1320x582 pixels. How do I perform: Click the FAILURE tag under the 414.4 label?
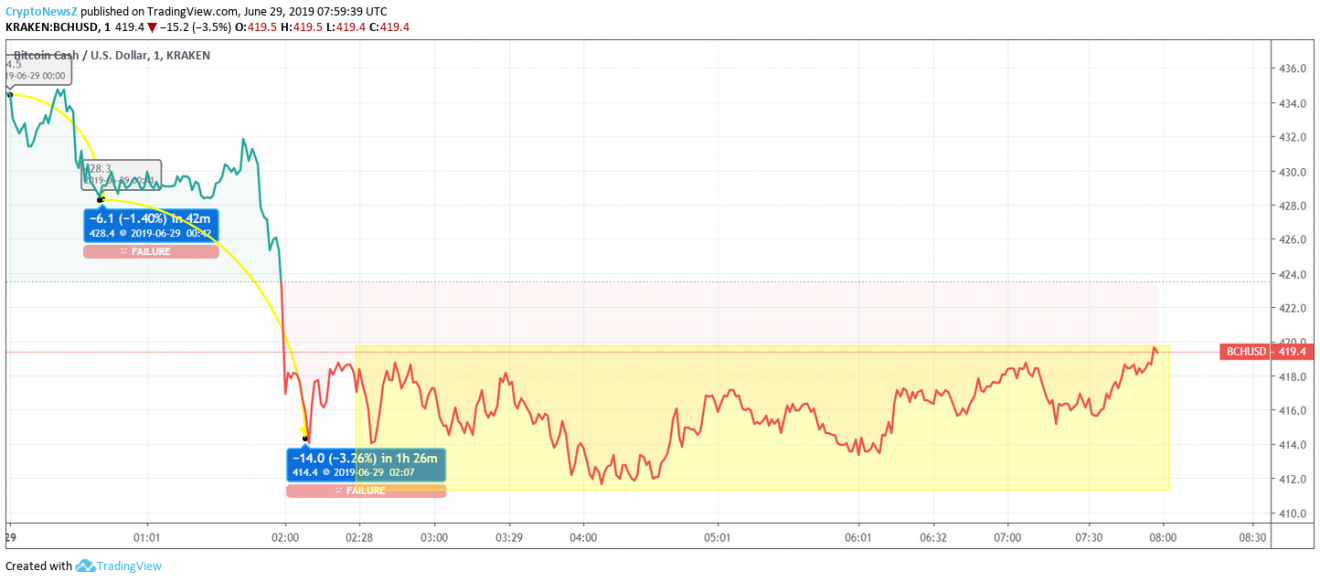coord(366,491)
